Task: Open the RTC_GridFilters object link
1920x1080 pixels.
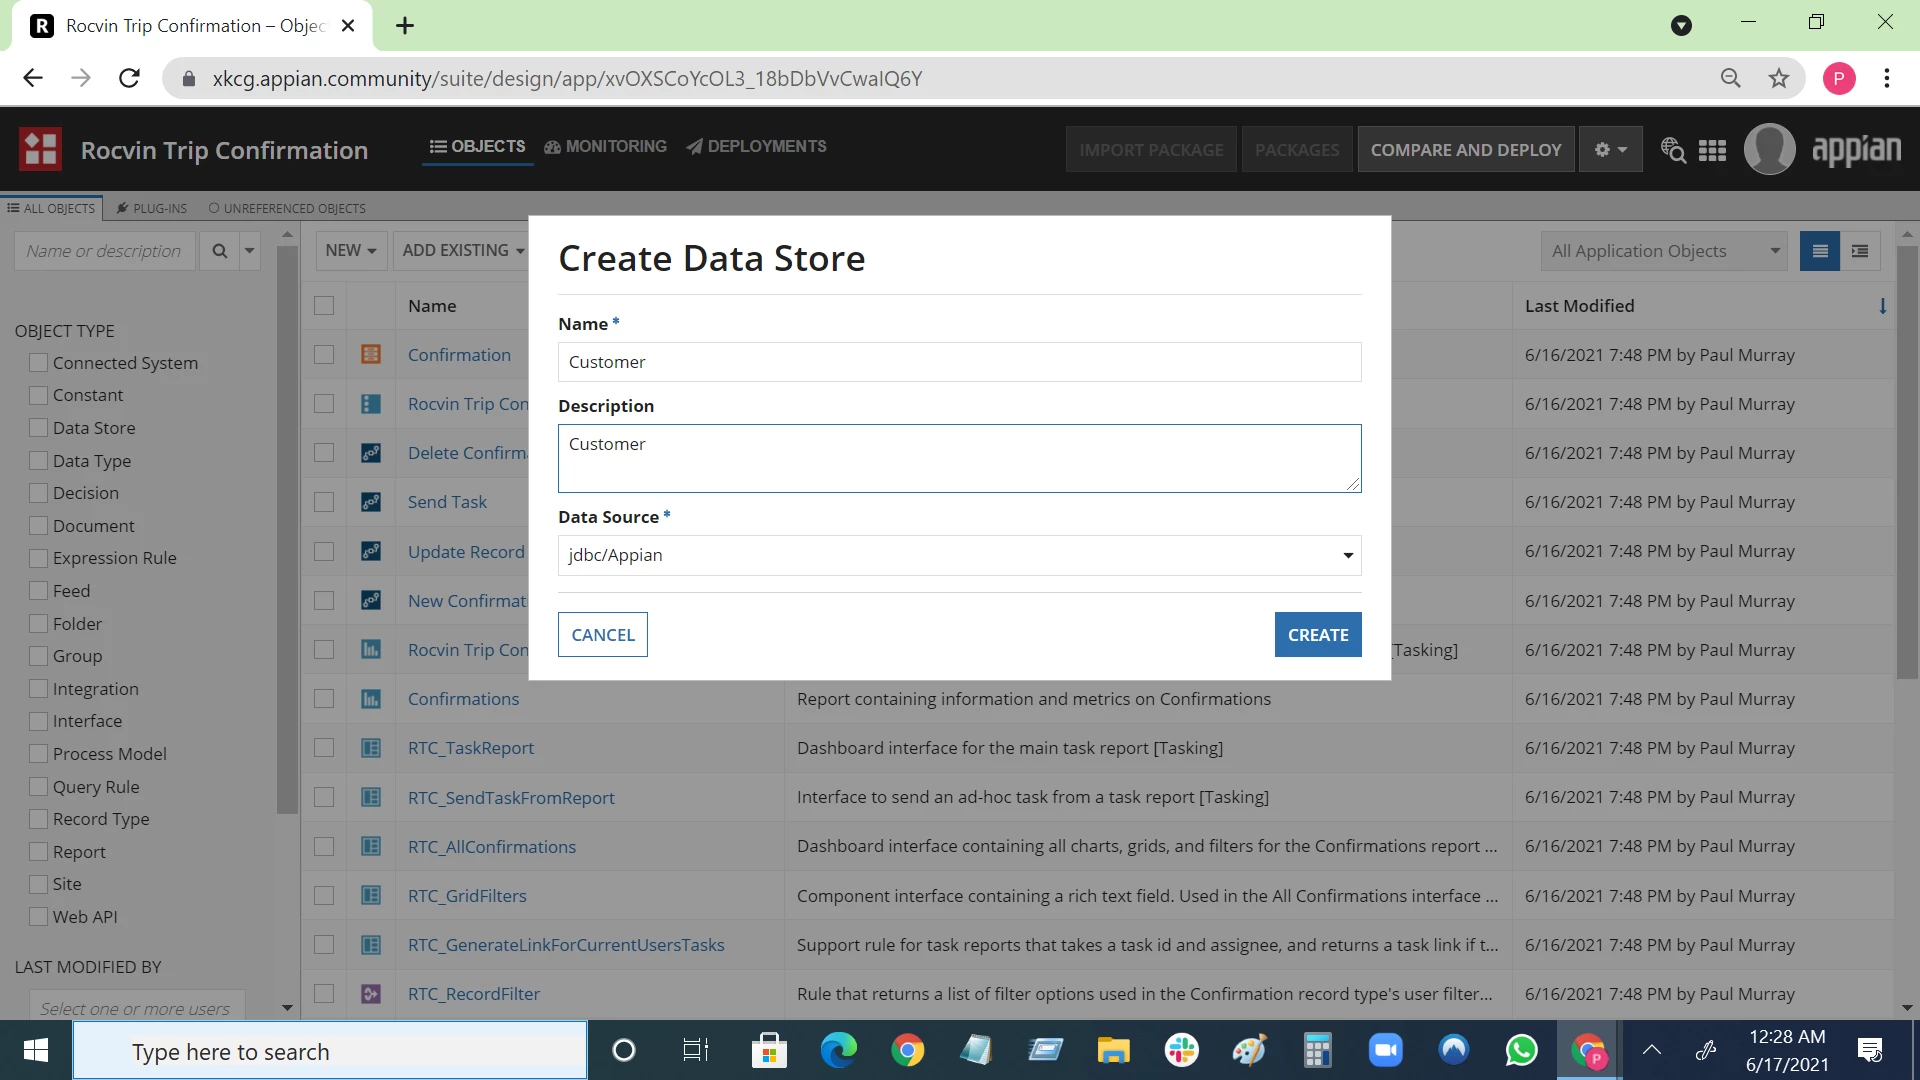Action: [x=467, y=896]
